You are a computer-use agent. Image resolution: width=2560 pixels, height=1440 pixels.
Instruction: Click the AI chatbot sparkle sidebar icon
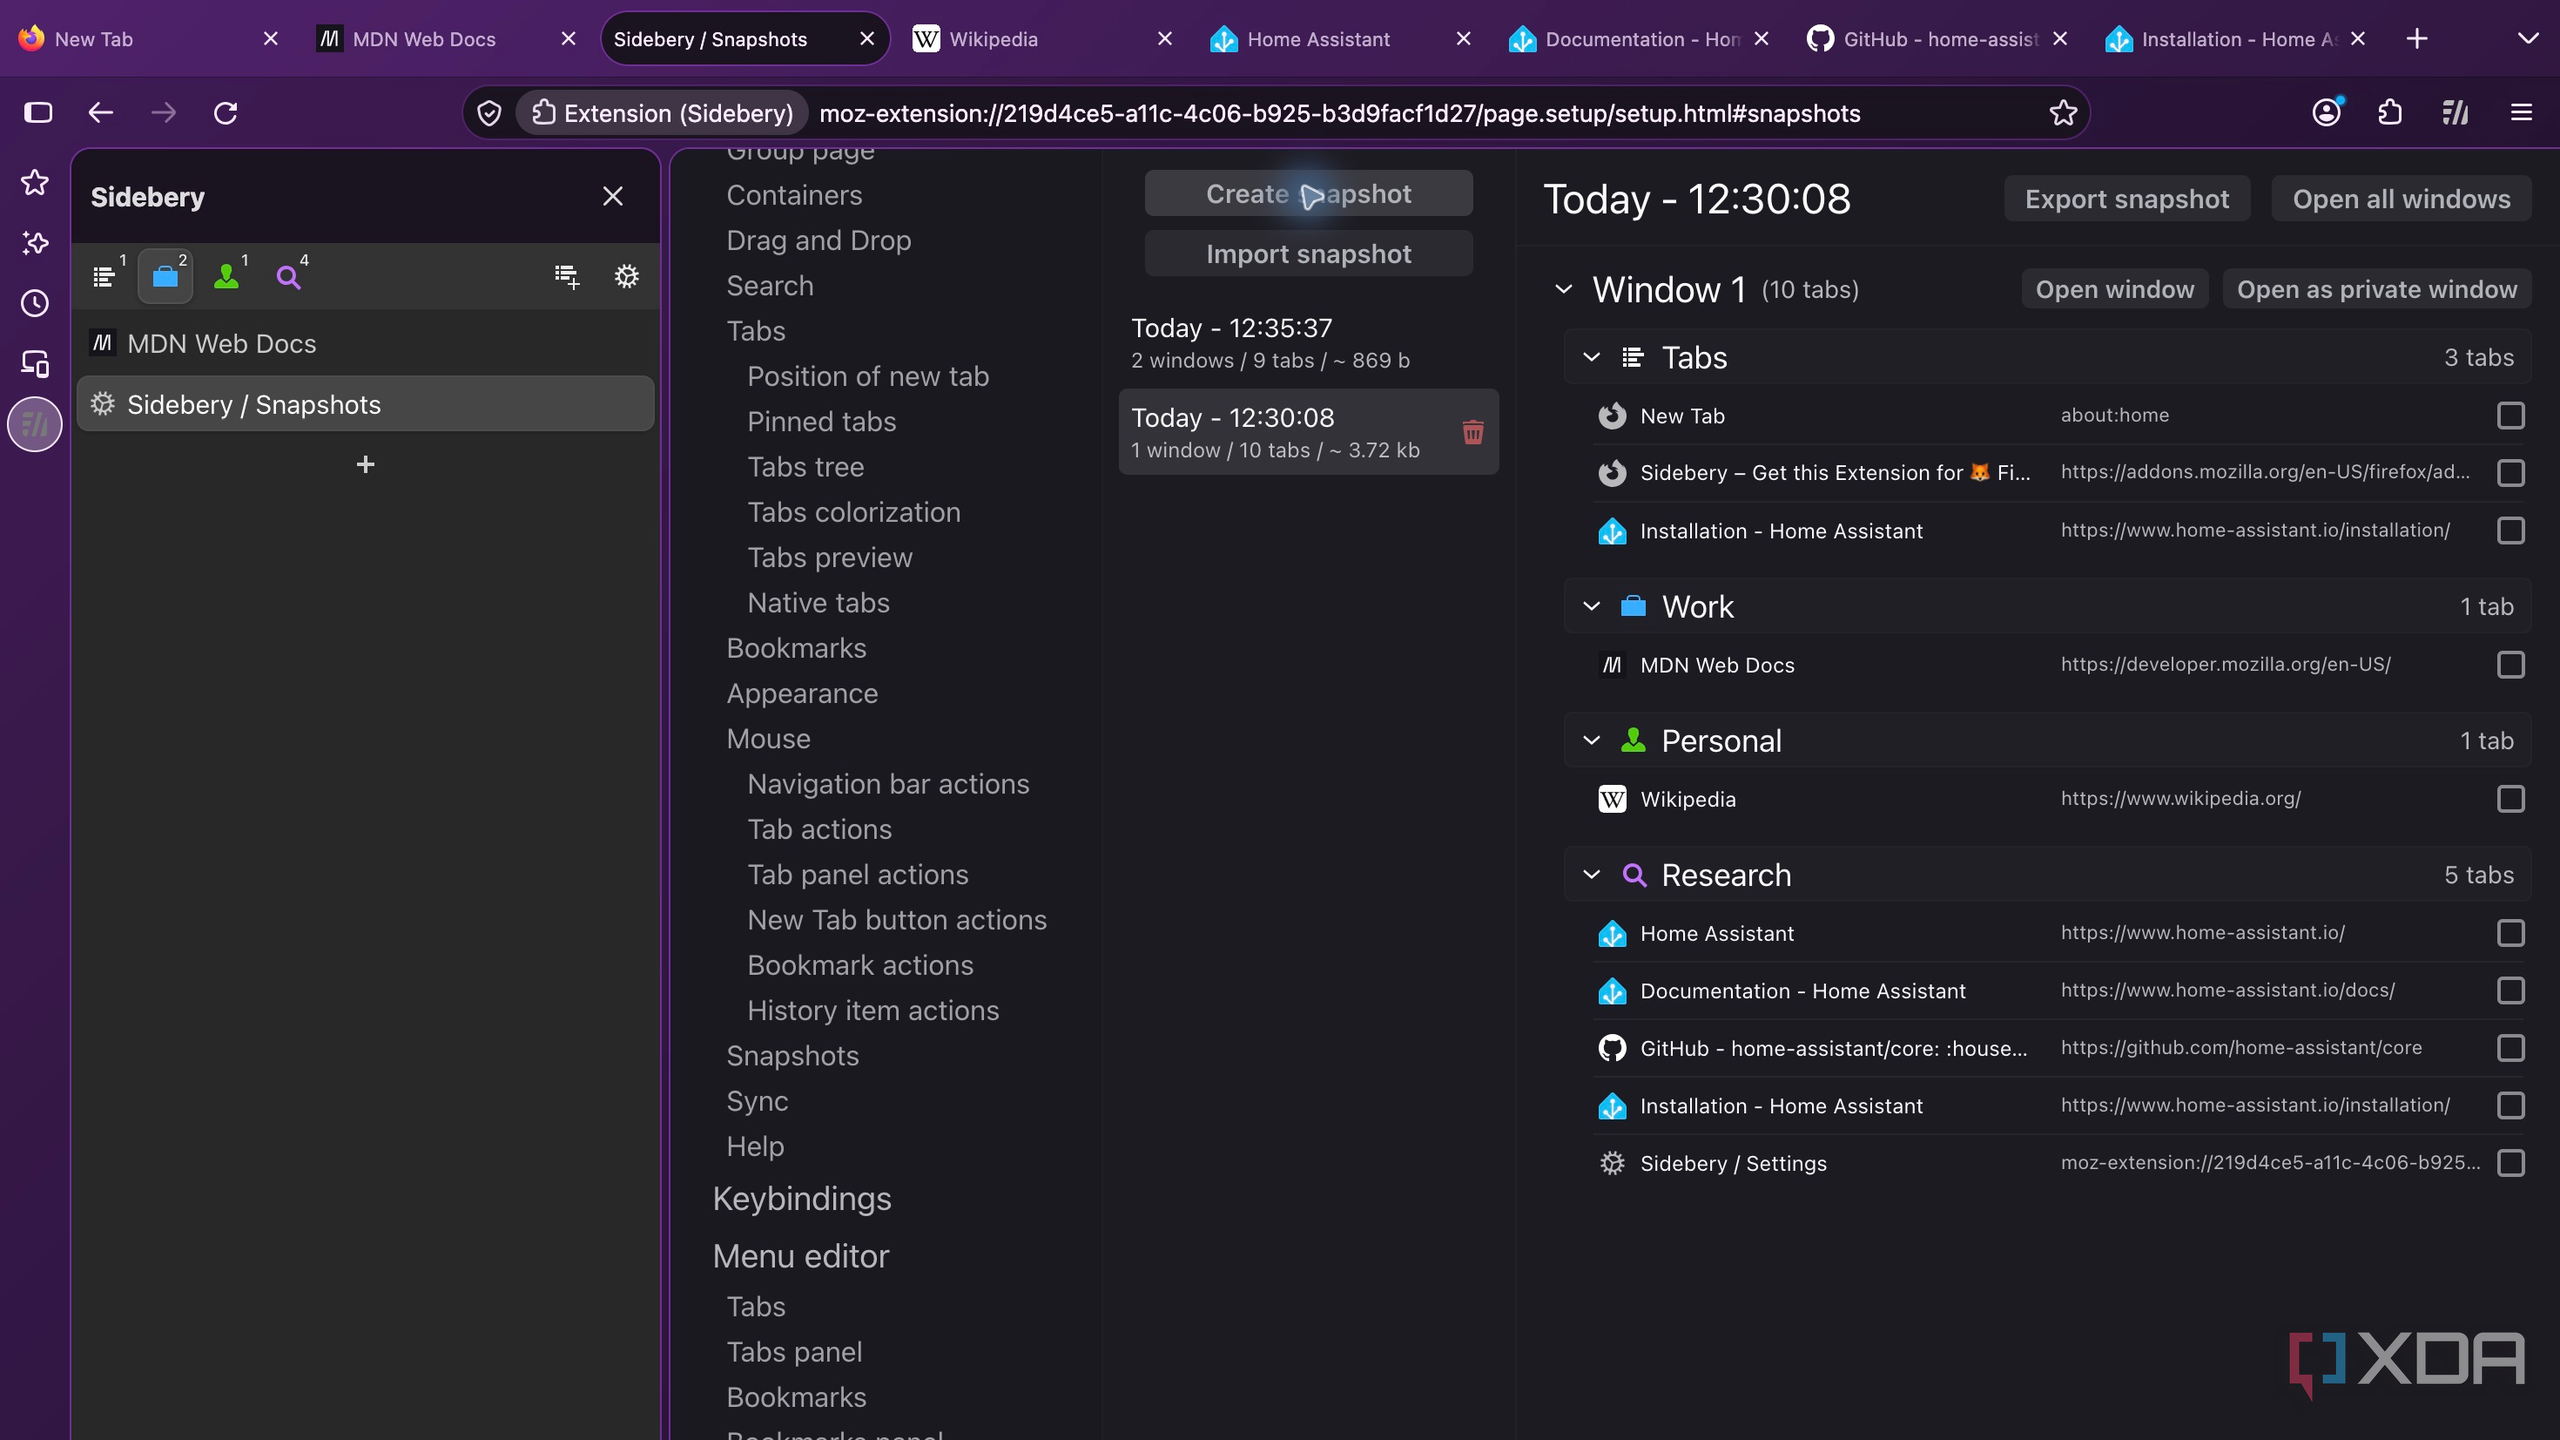coord(35,243)
